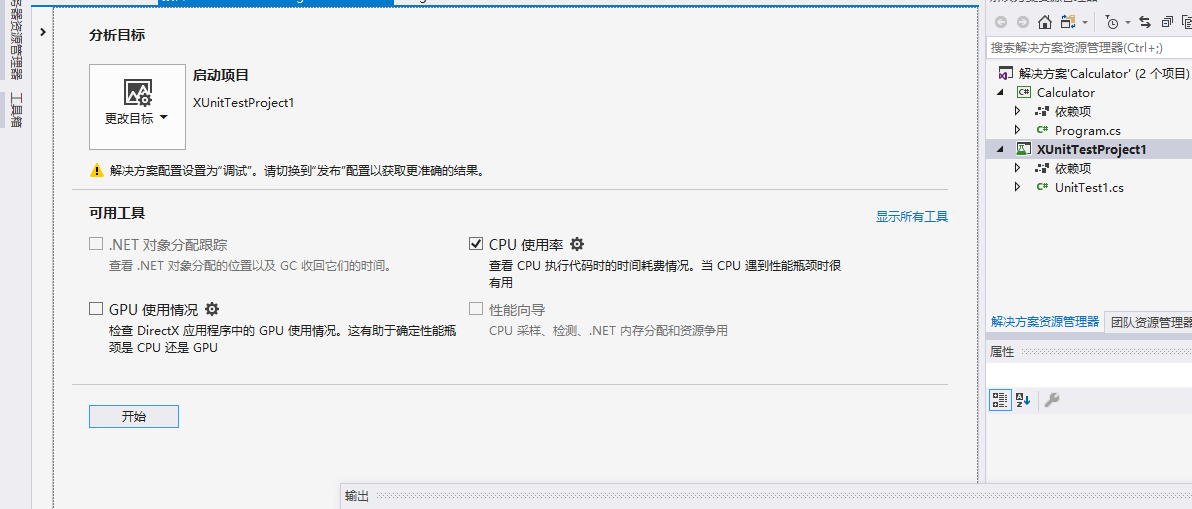
Task: Uncheck the CPU 使用率 checkbox
Action: coord(476,244)
